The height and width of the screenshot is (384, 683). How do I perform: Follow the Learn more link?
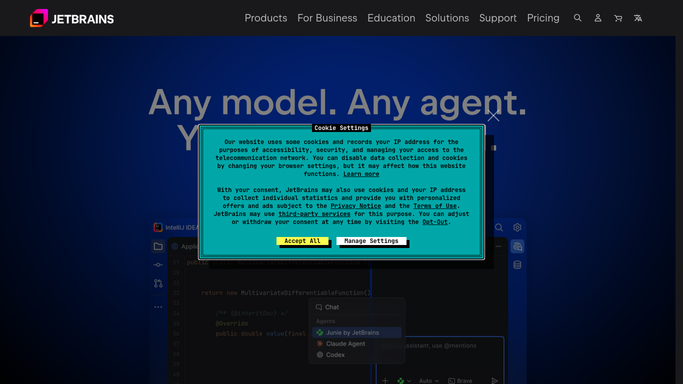(x=361, y=174)
